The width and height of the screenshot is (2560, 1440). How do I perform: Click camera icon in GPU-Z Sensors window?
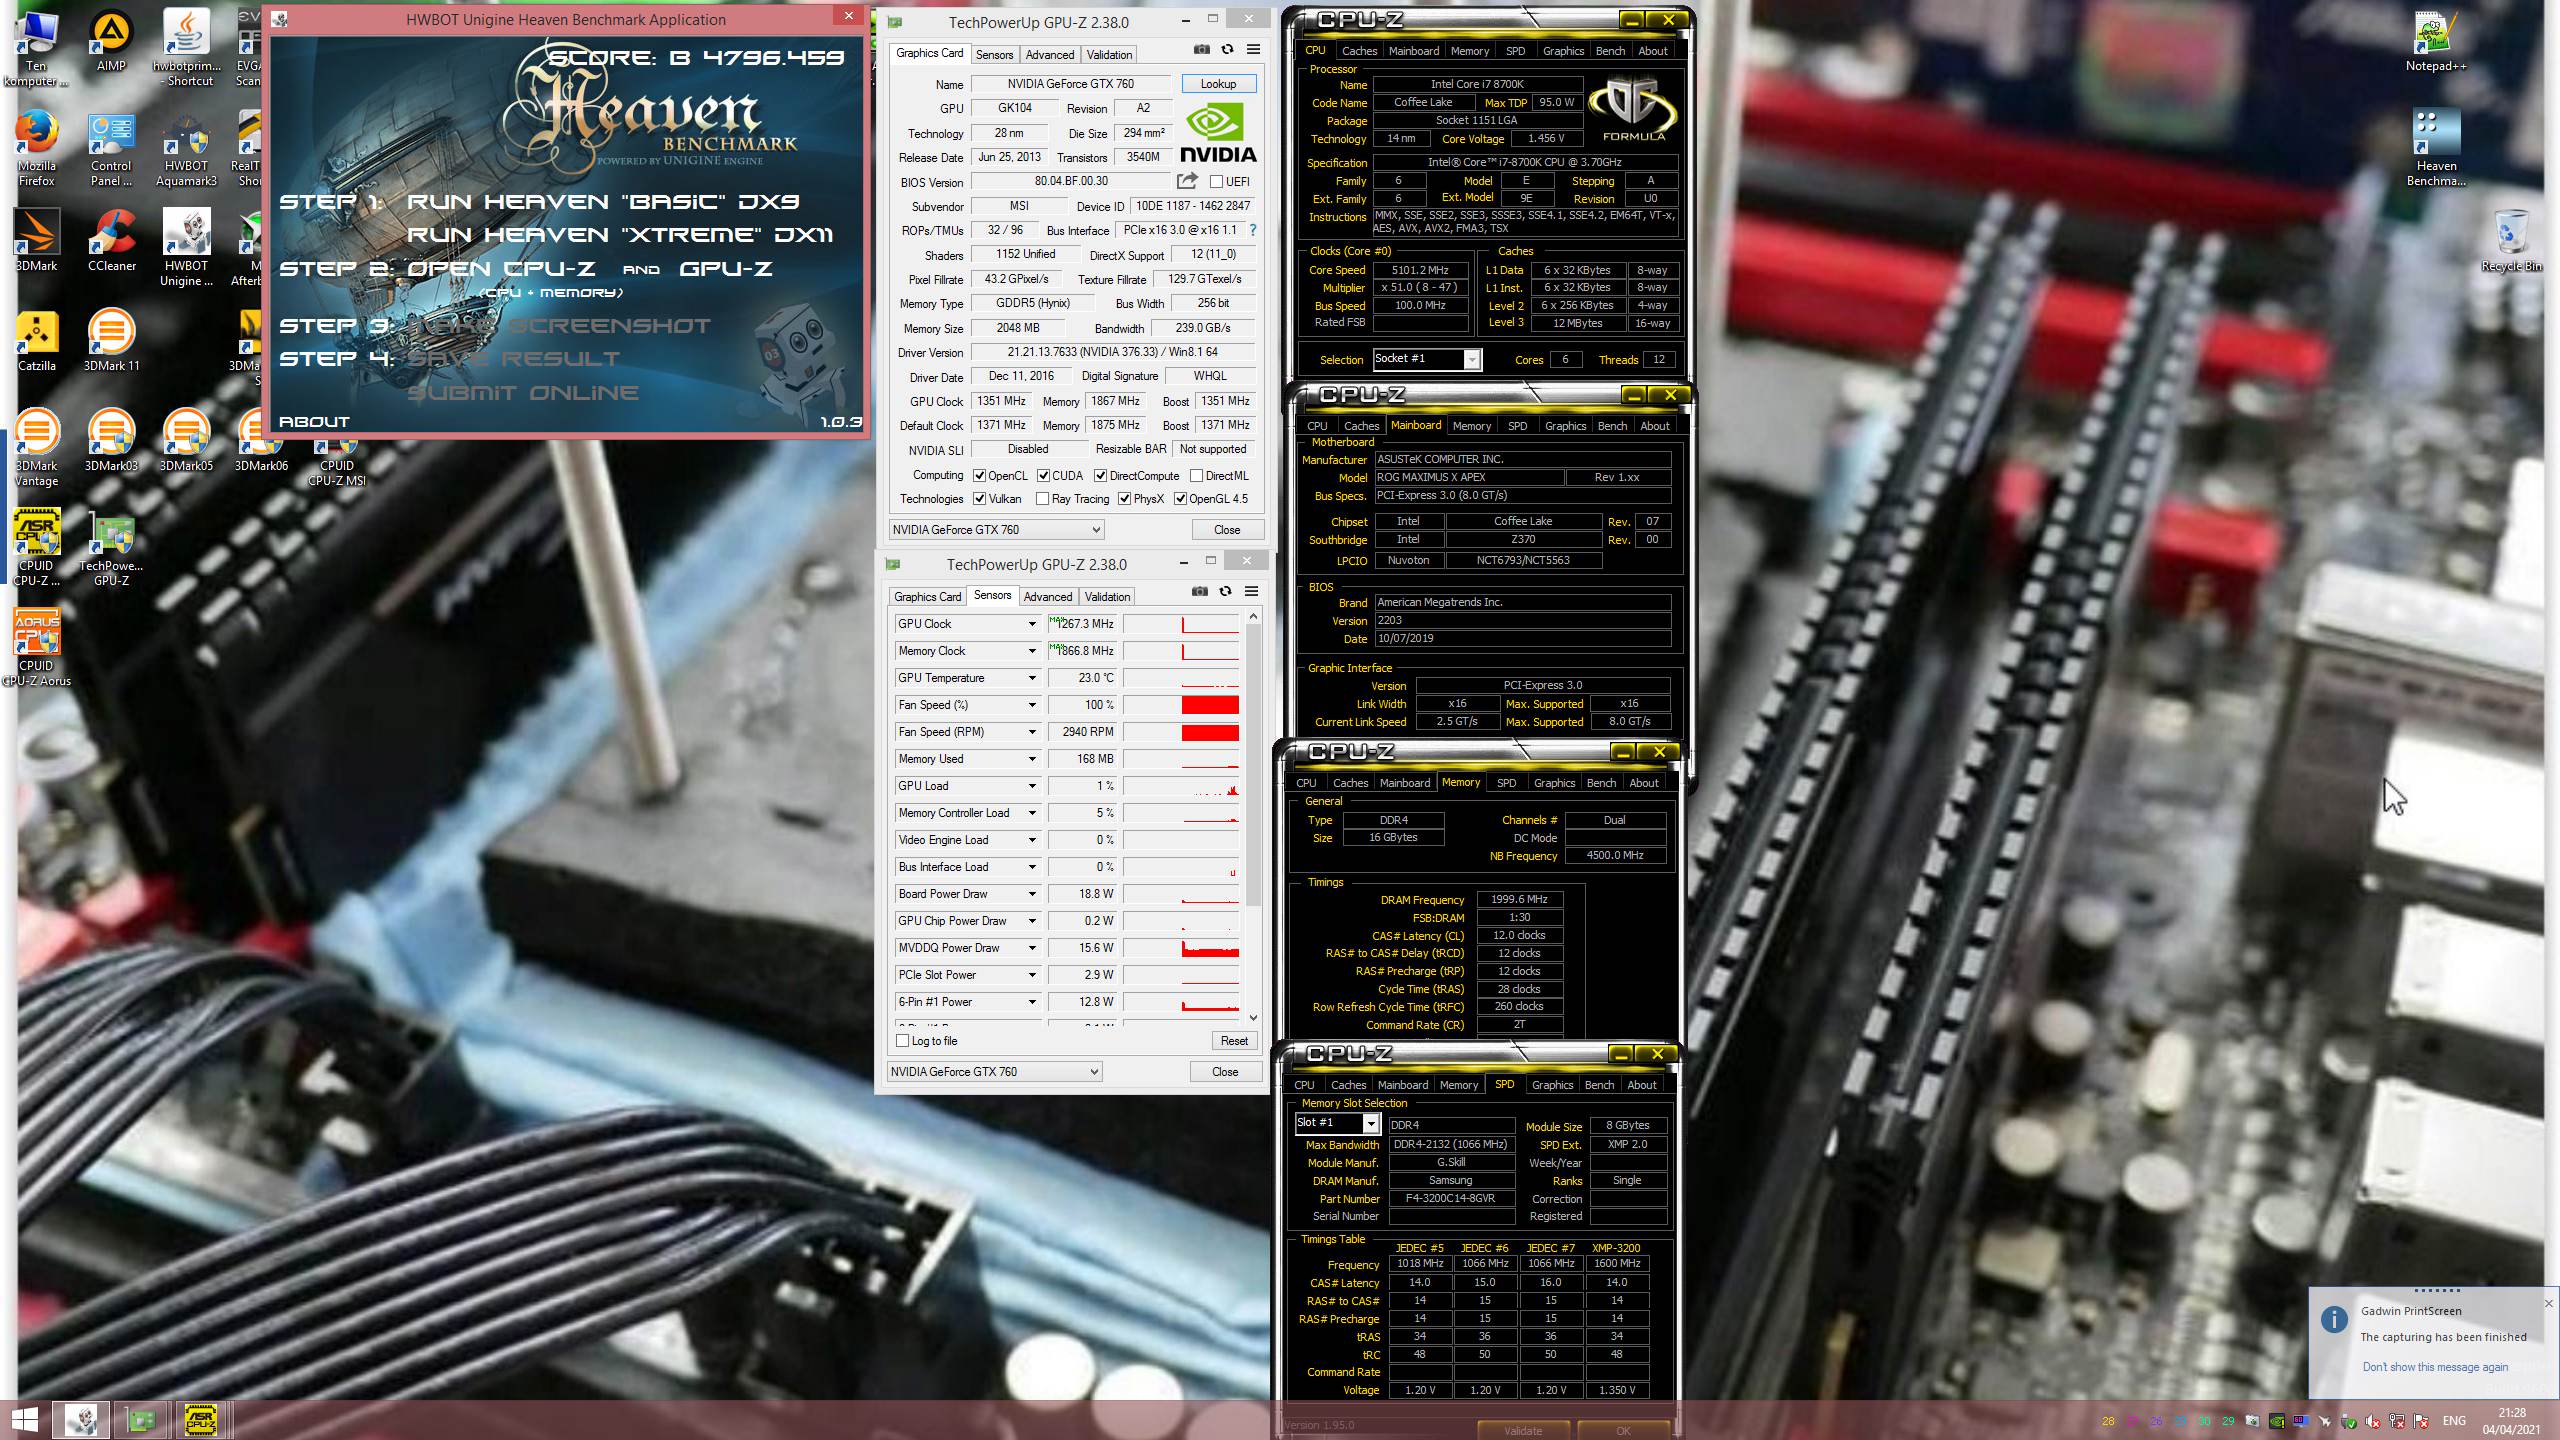coord(1200,592)
